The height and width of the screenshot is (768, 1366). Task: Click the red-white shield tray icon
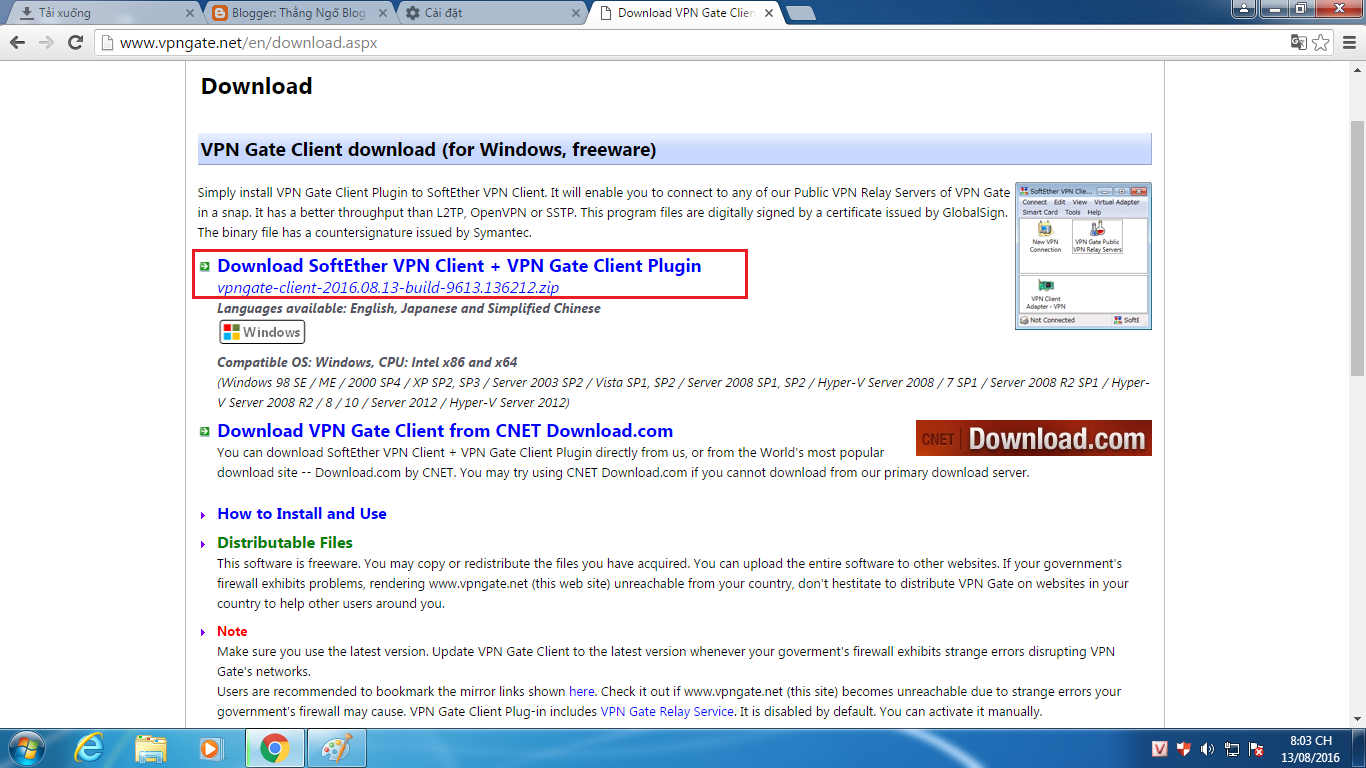coord(1184,749)
